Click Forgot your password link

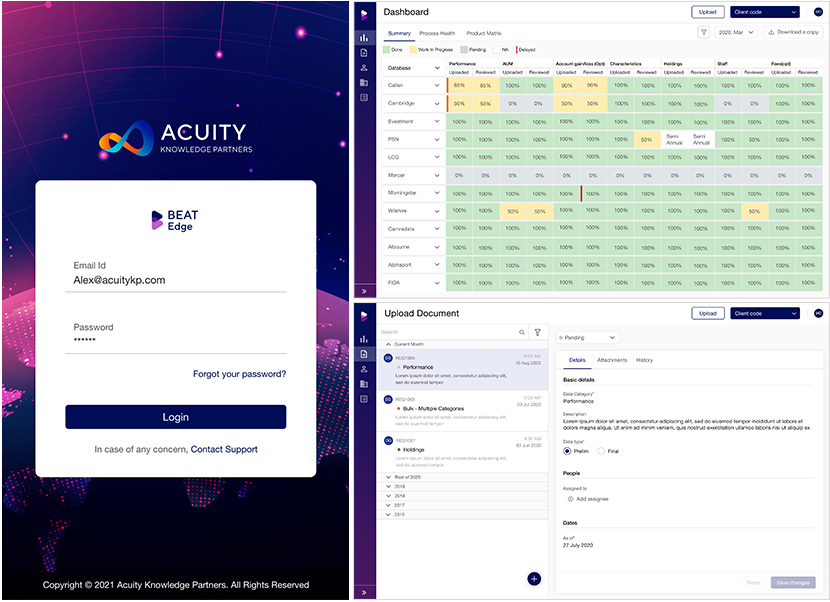coord(239,374)
